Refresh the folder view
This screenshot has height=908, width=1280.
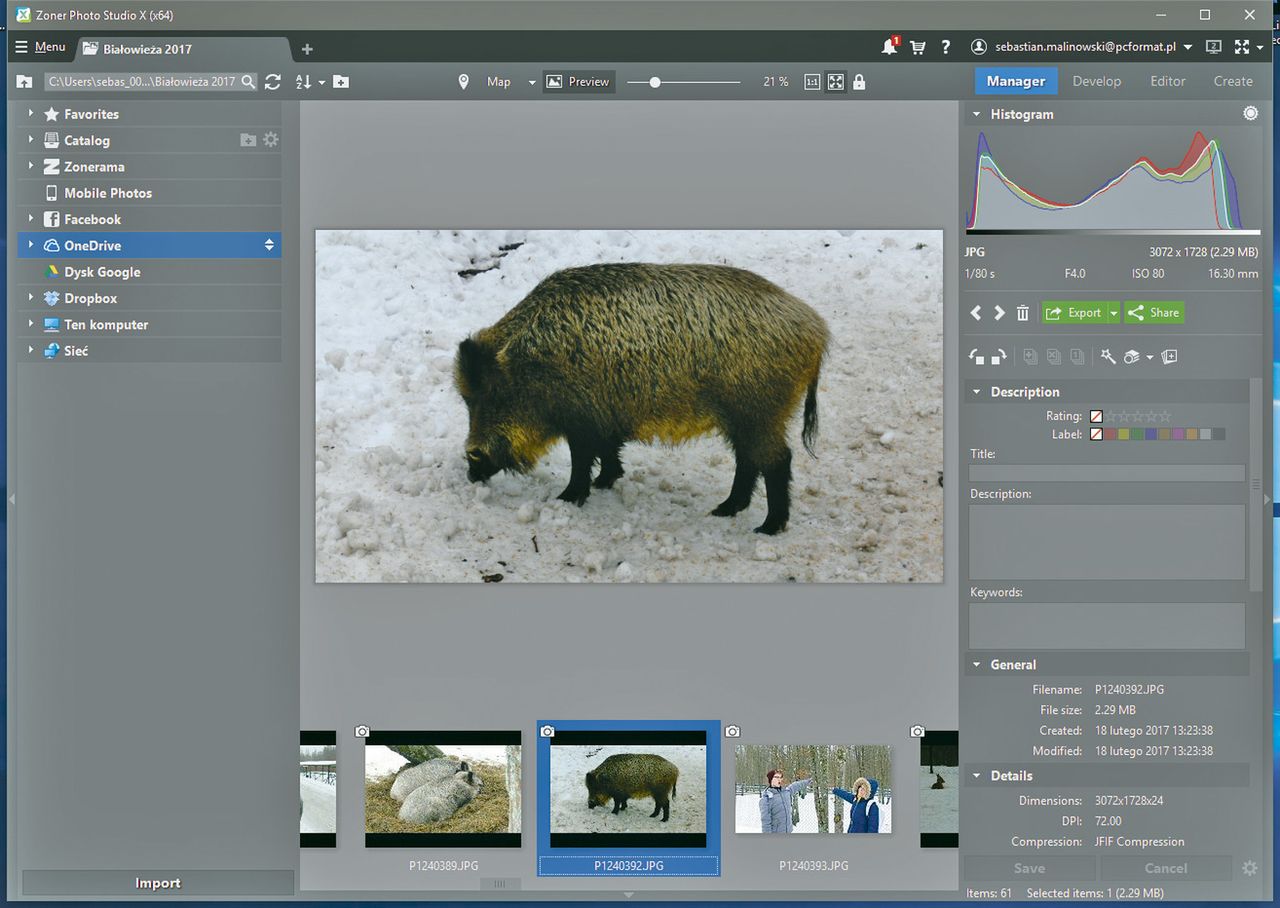(273, 82)
